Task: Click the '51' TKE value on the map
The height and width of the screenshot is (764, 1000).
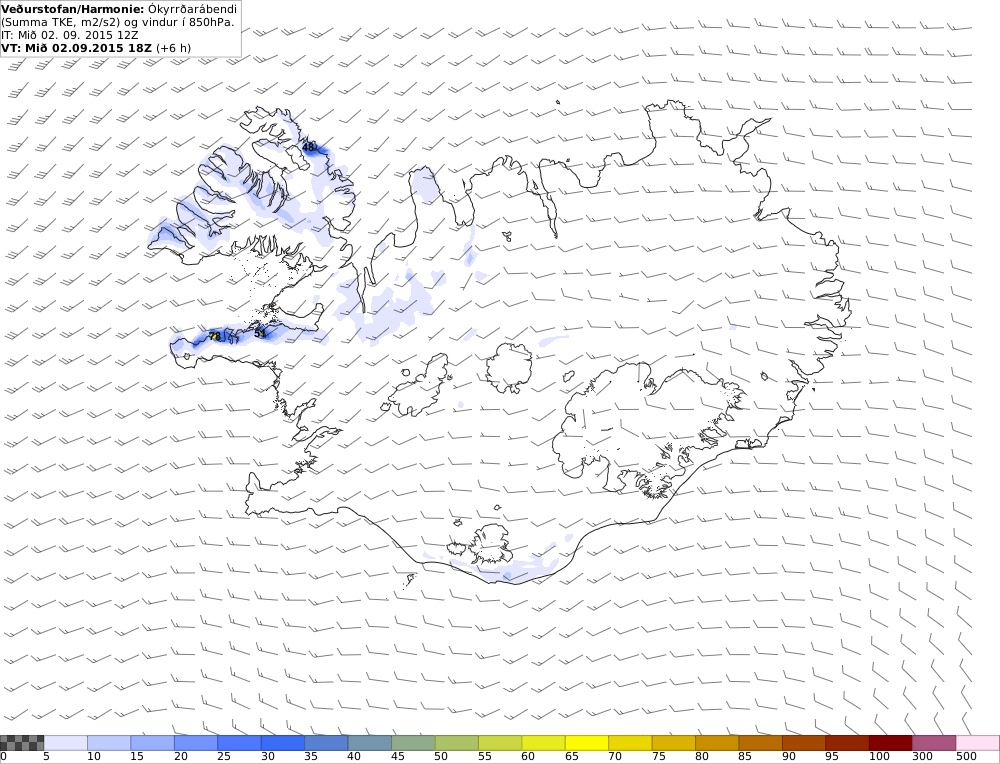Action: [260, 333]
